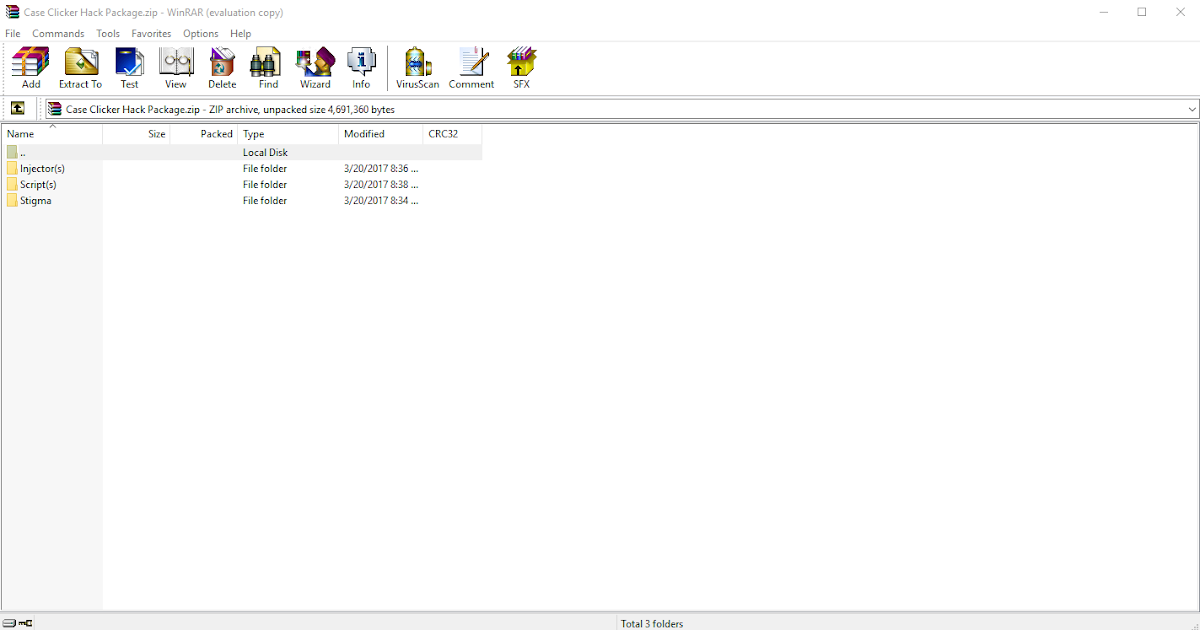The height and width of the screenshot is (630, 1200).
Task: Go up one level with arrow button
Action: pos(17,109)
